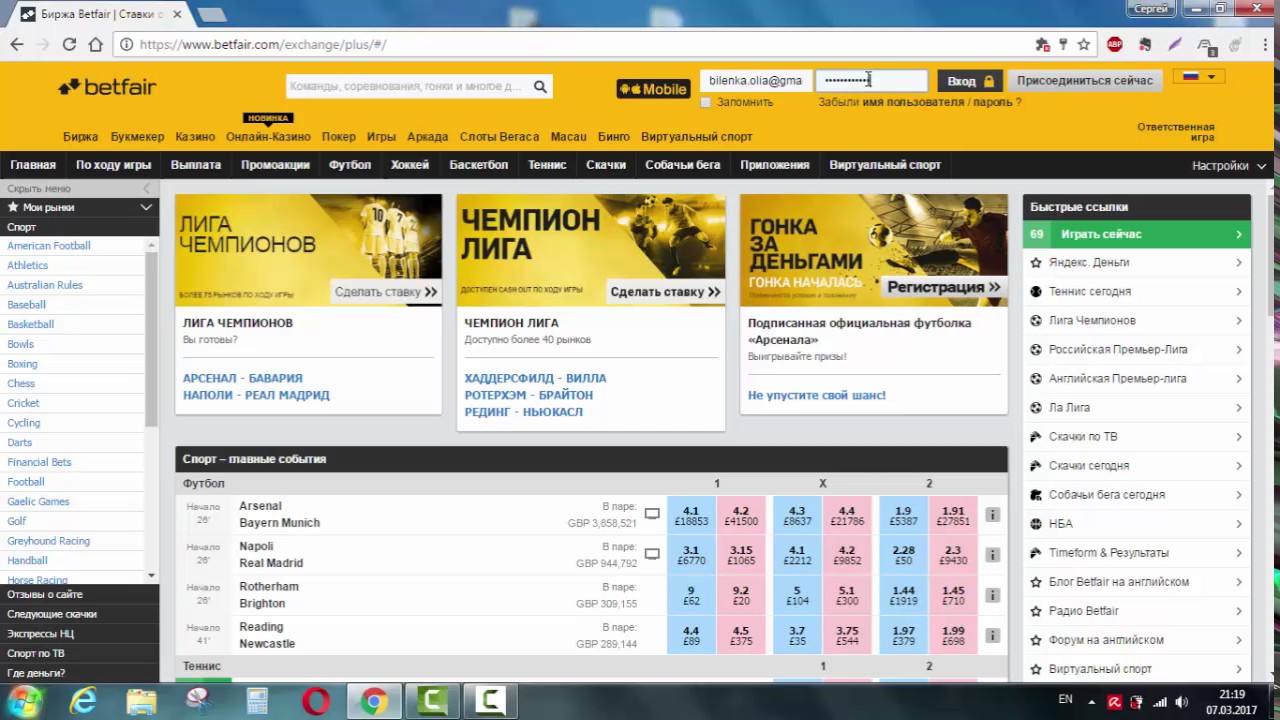This screenshot has width=1280, height=720.
Task: Expand Ла Лига quick link arrow
Action: [x=1238, y=407]
